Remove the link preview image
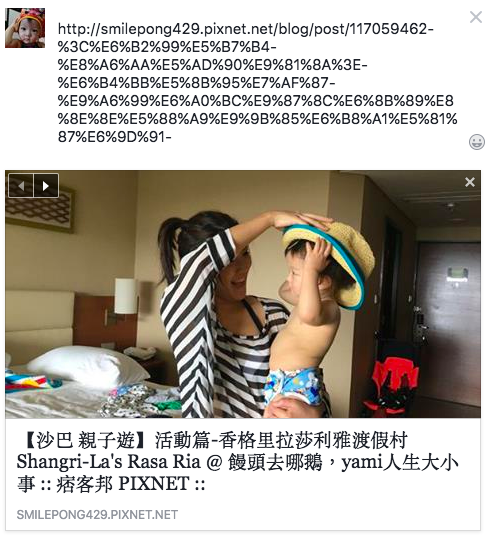The width and height of the screenshot is (491, 536). pyautogui.click(x=470, y=182)
